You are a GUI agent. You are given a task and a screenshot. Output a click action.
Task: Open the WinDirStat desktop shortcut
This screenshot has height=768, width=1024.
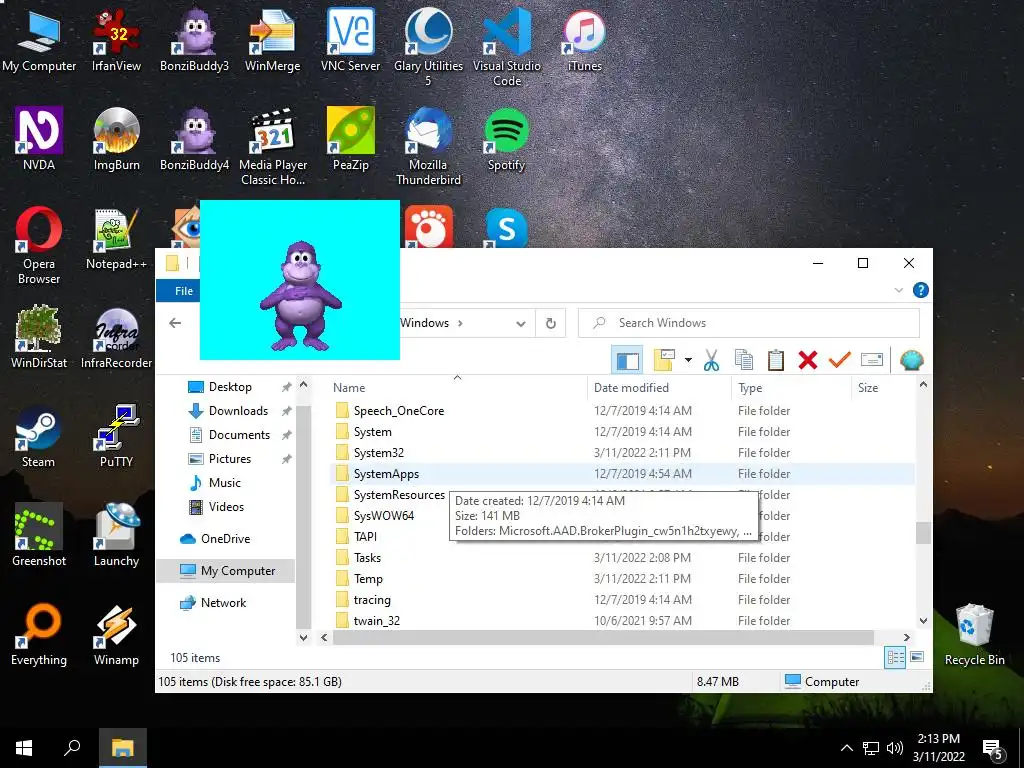[39, 337]
